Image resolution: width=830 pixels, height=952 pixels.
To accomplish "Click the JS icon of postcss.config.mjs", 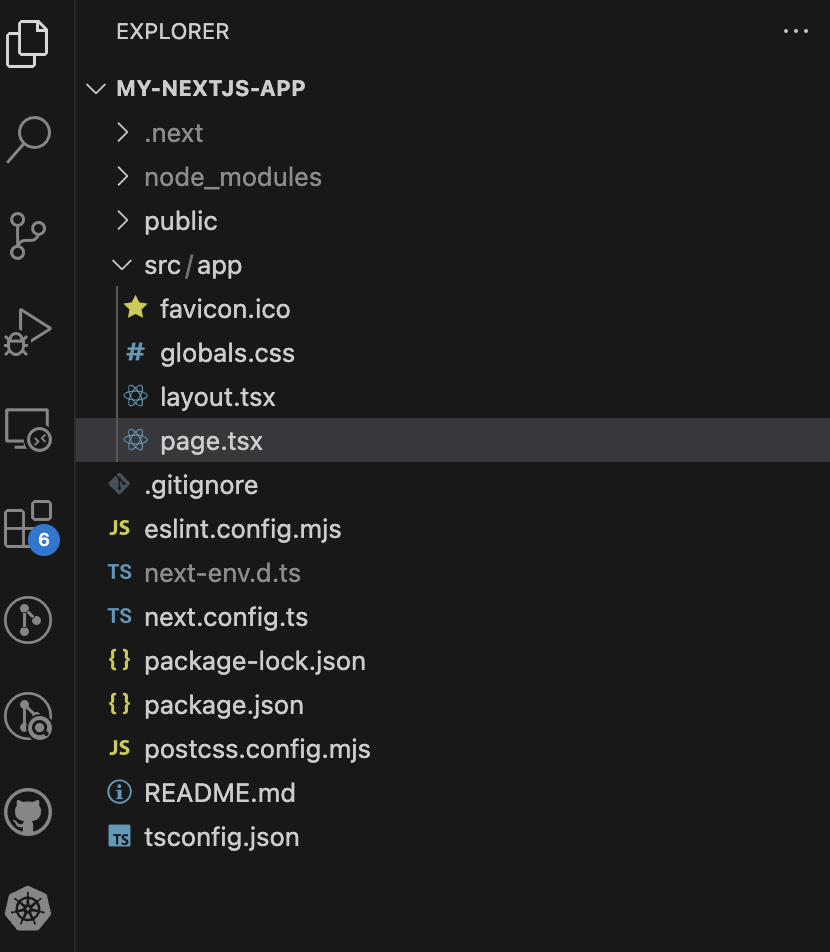I will [120, 748].
